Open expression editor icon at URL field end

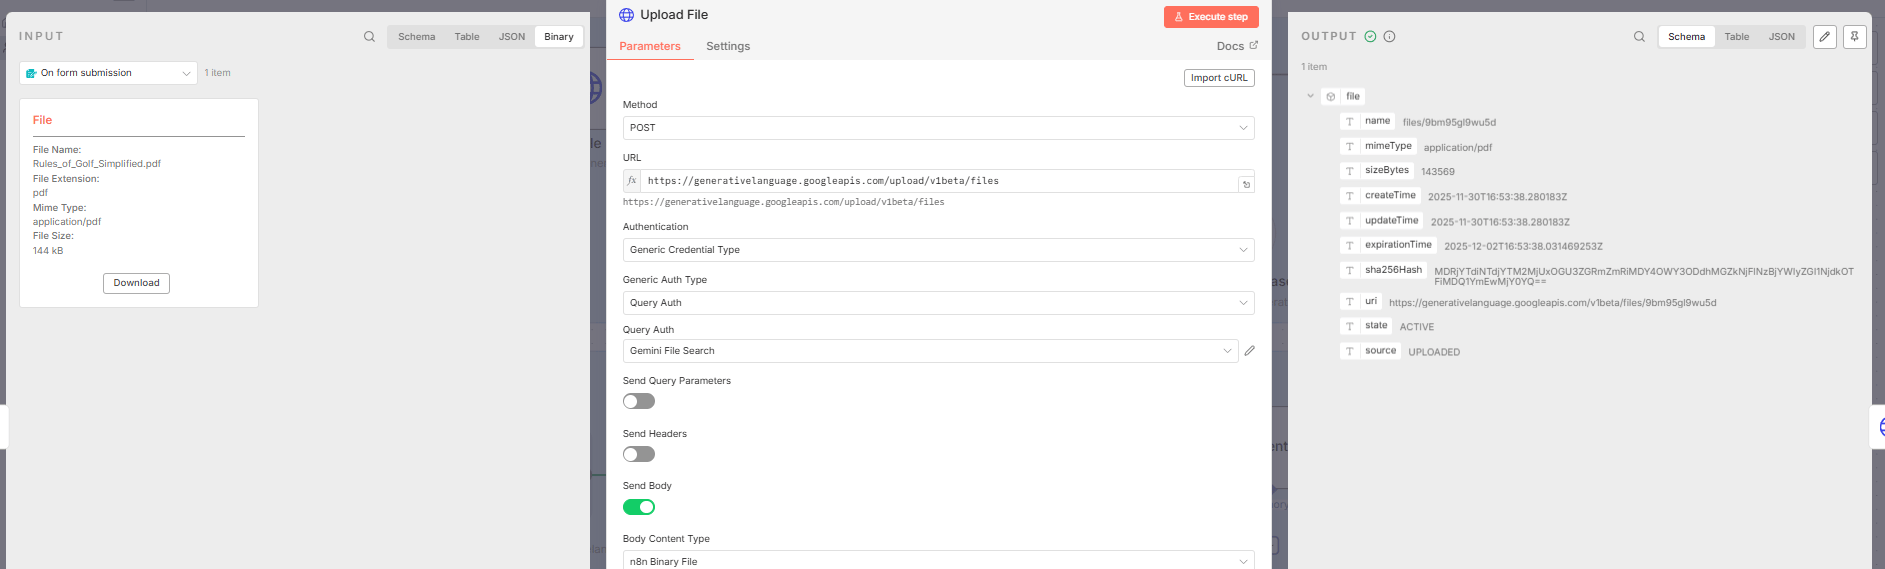(1246, 184)
